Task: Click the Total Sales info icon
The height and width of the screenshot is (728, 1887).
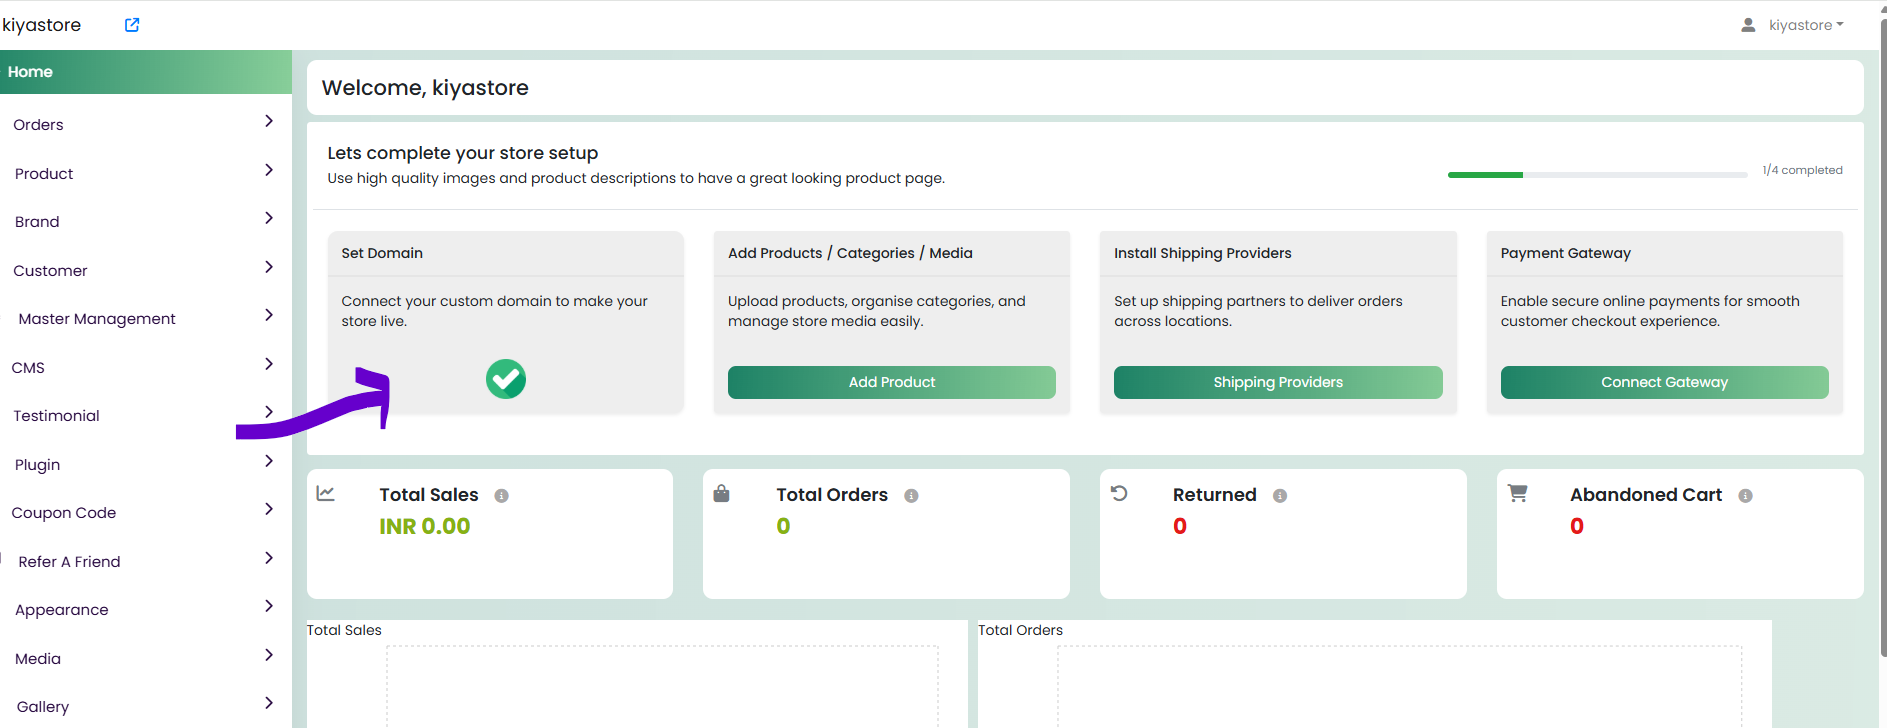Action: (x=502, y=496)
